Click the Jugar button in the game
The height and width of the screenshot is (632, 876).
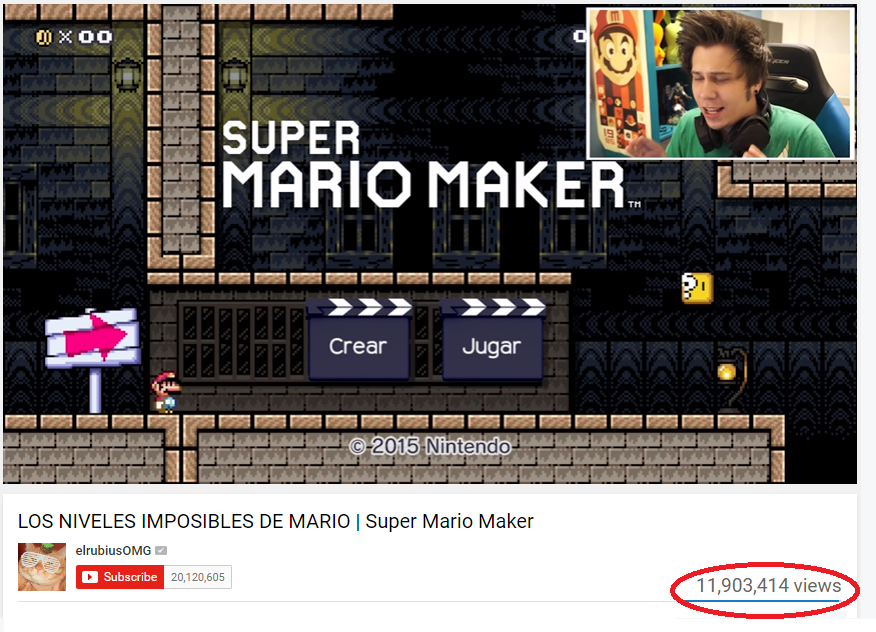point(492,340)
